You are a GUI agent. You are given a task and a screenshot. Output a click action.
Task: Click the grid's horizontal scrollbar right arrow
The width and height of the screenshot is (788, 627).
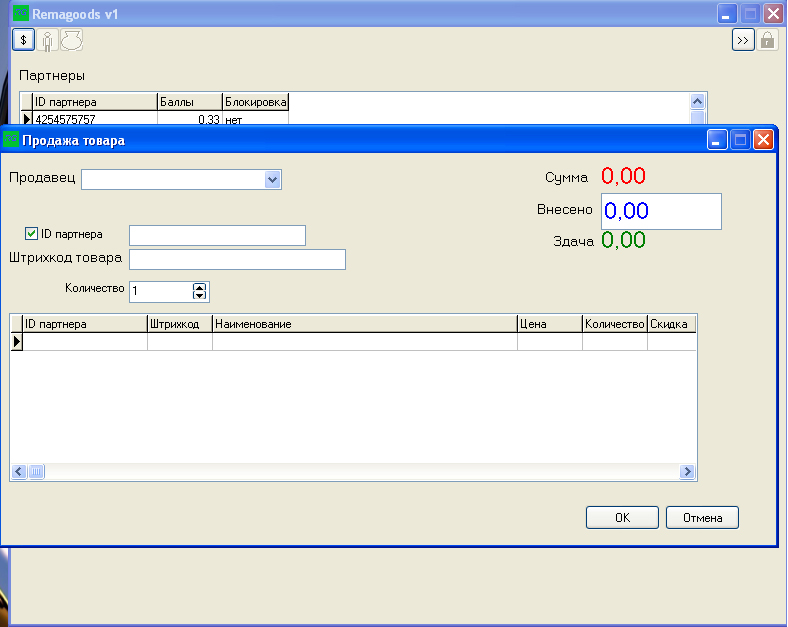pyautogui.click(x=687, y=472)
